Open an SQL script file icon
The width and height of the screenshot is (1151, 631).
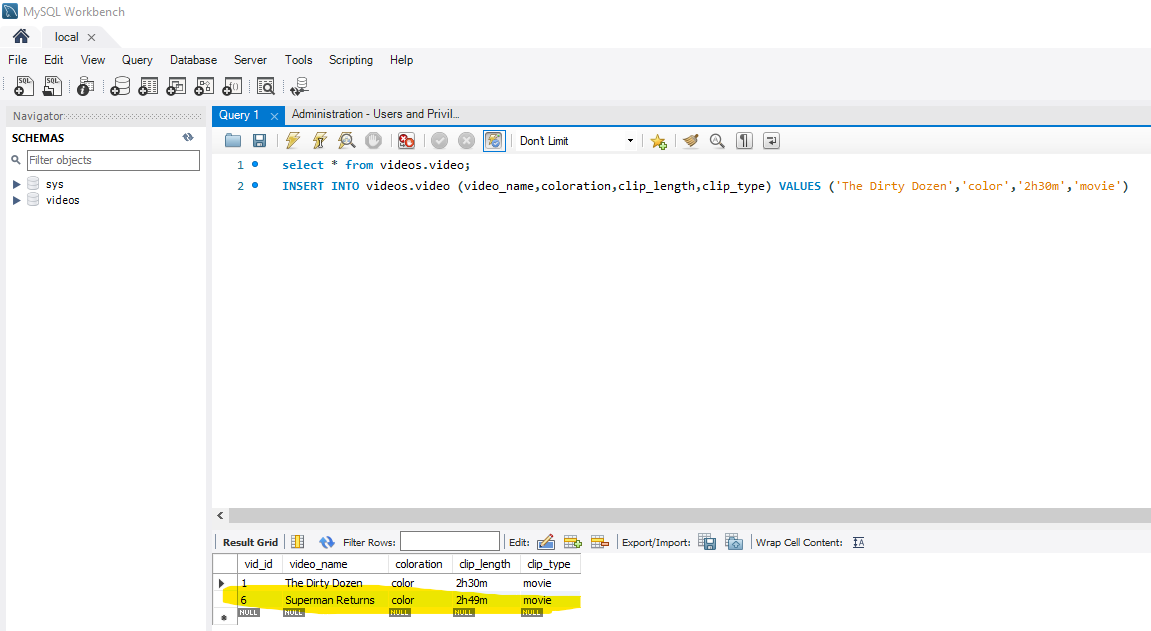point(52,87)
